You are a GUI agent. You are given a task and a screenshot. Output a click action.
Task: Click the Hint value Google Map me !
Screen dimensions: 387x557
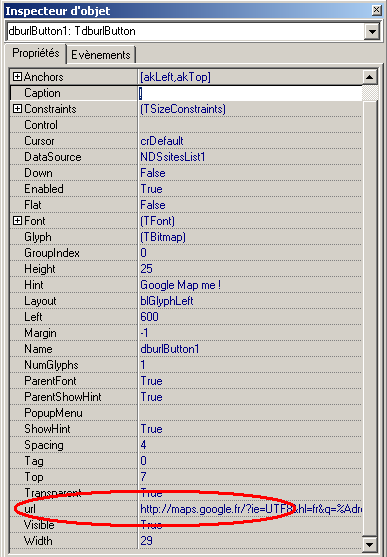[181, 285]
